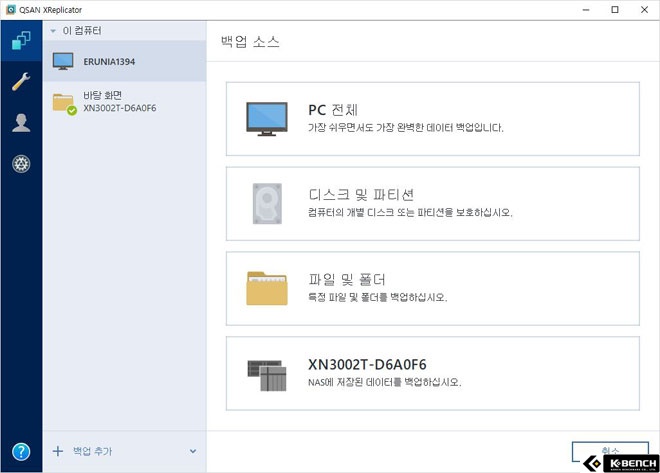The height and width of the screenshot is (473, 660).
Task: Select the 바탕 화면 XN3002T-D6A0F6 backup
Action: pyautogui.click(x=125, y=102)
